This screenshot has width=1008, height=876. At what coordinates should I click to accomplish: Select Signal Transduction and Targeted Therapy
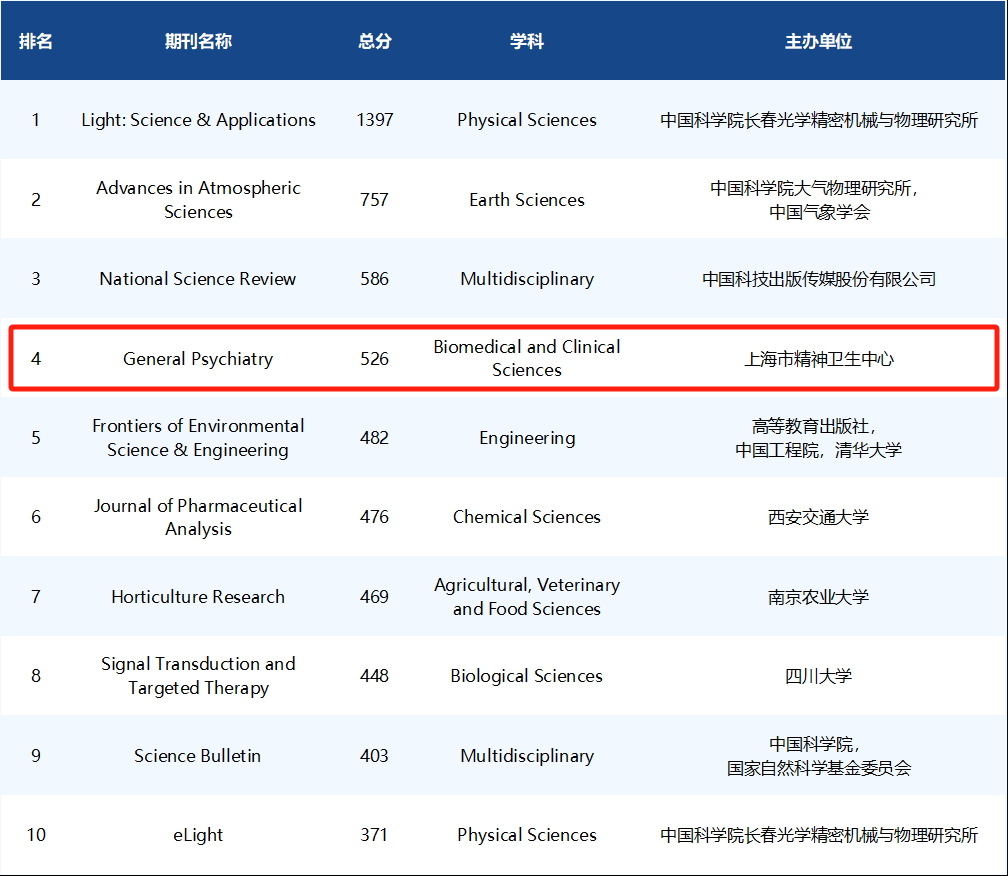tap(198, 676)
